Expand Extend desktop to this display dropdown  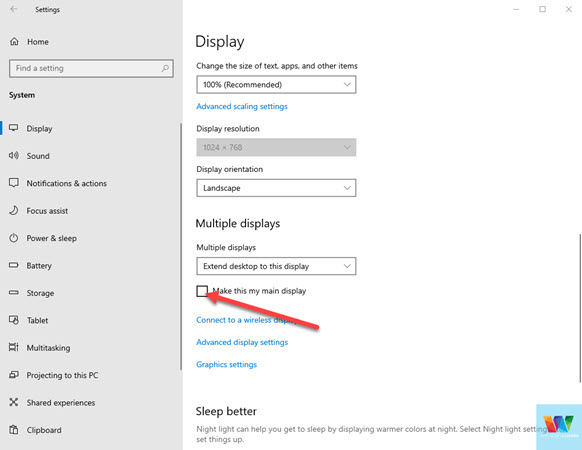point(276,266)
